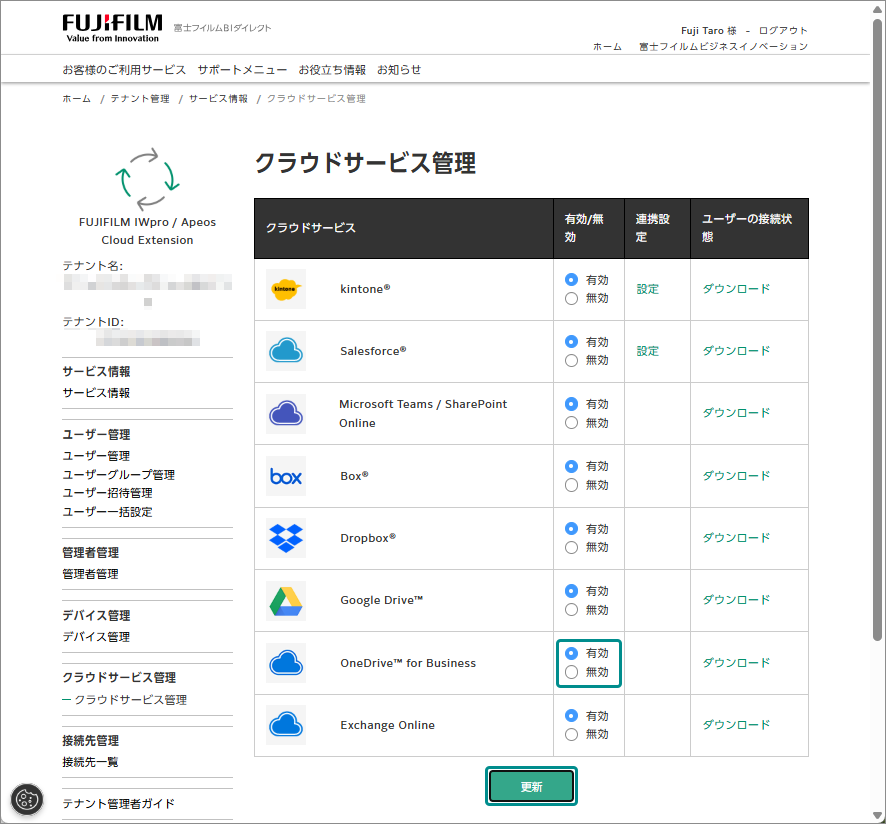The width and height of the screenshot is (886, 824).
Task: Click the page vertical scrollbar
Action: [x=877, y=330]
